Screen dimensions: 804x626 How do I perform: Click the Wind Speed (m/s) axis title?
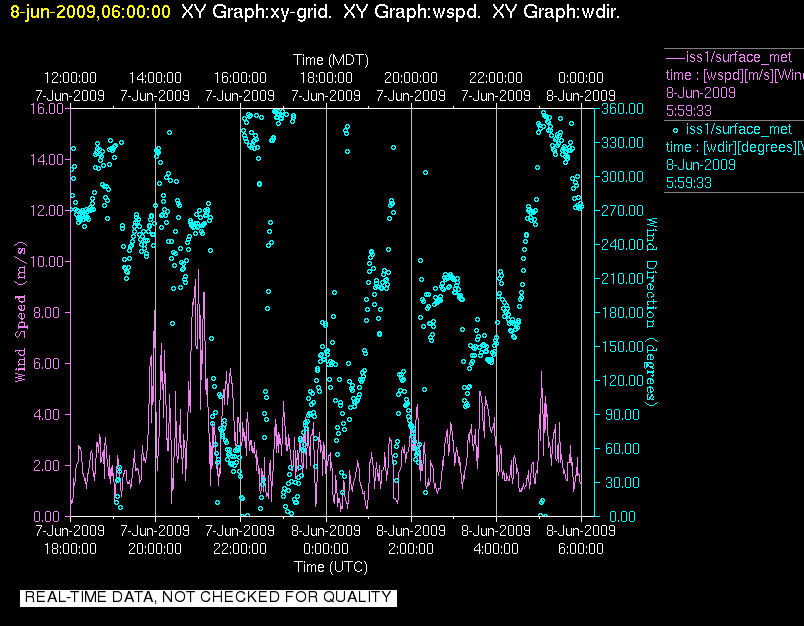[20, 312]
